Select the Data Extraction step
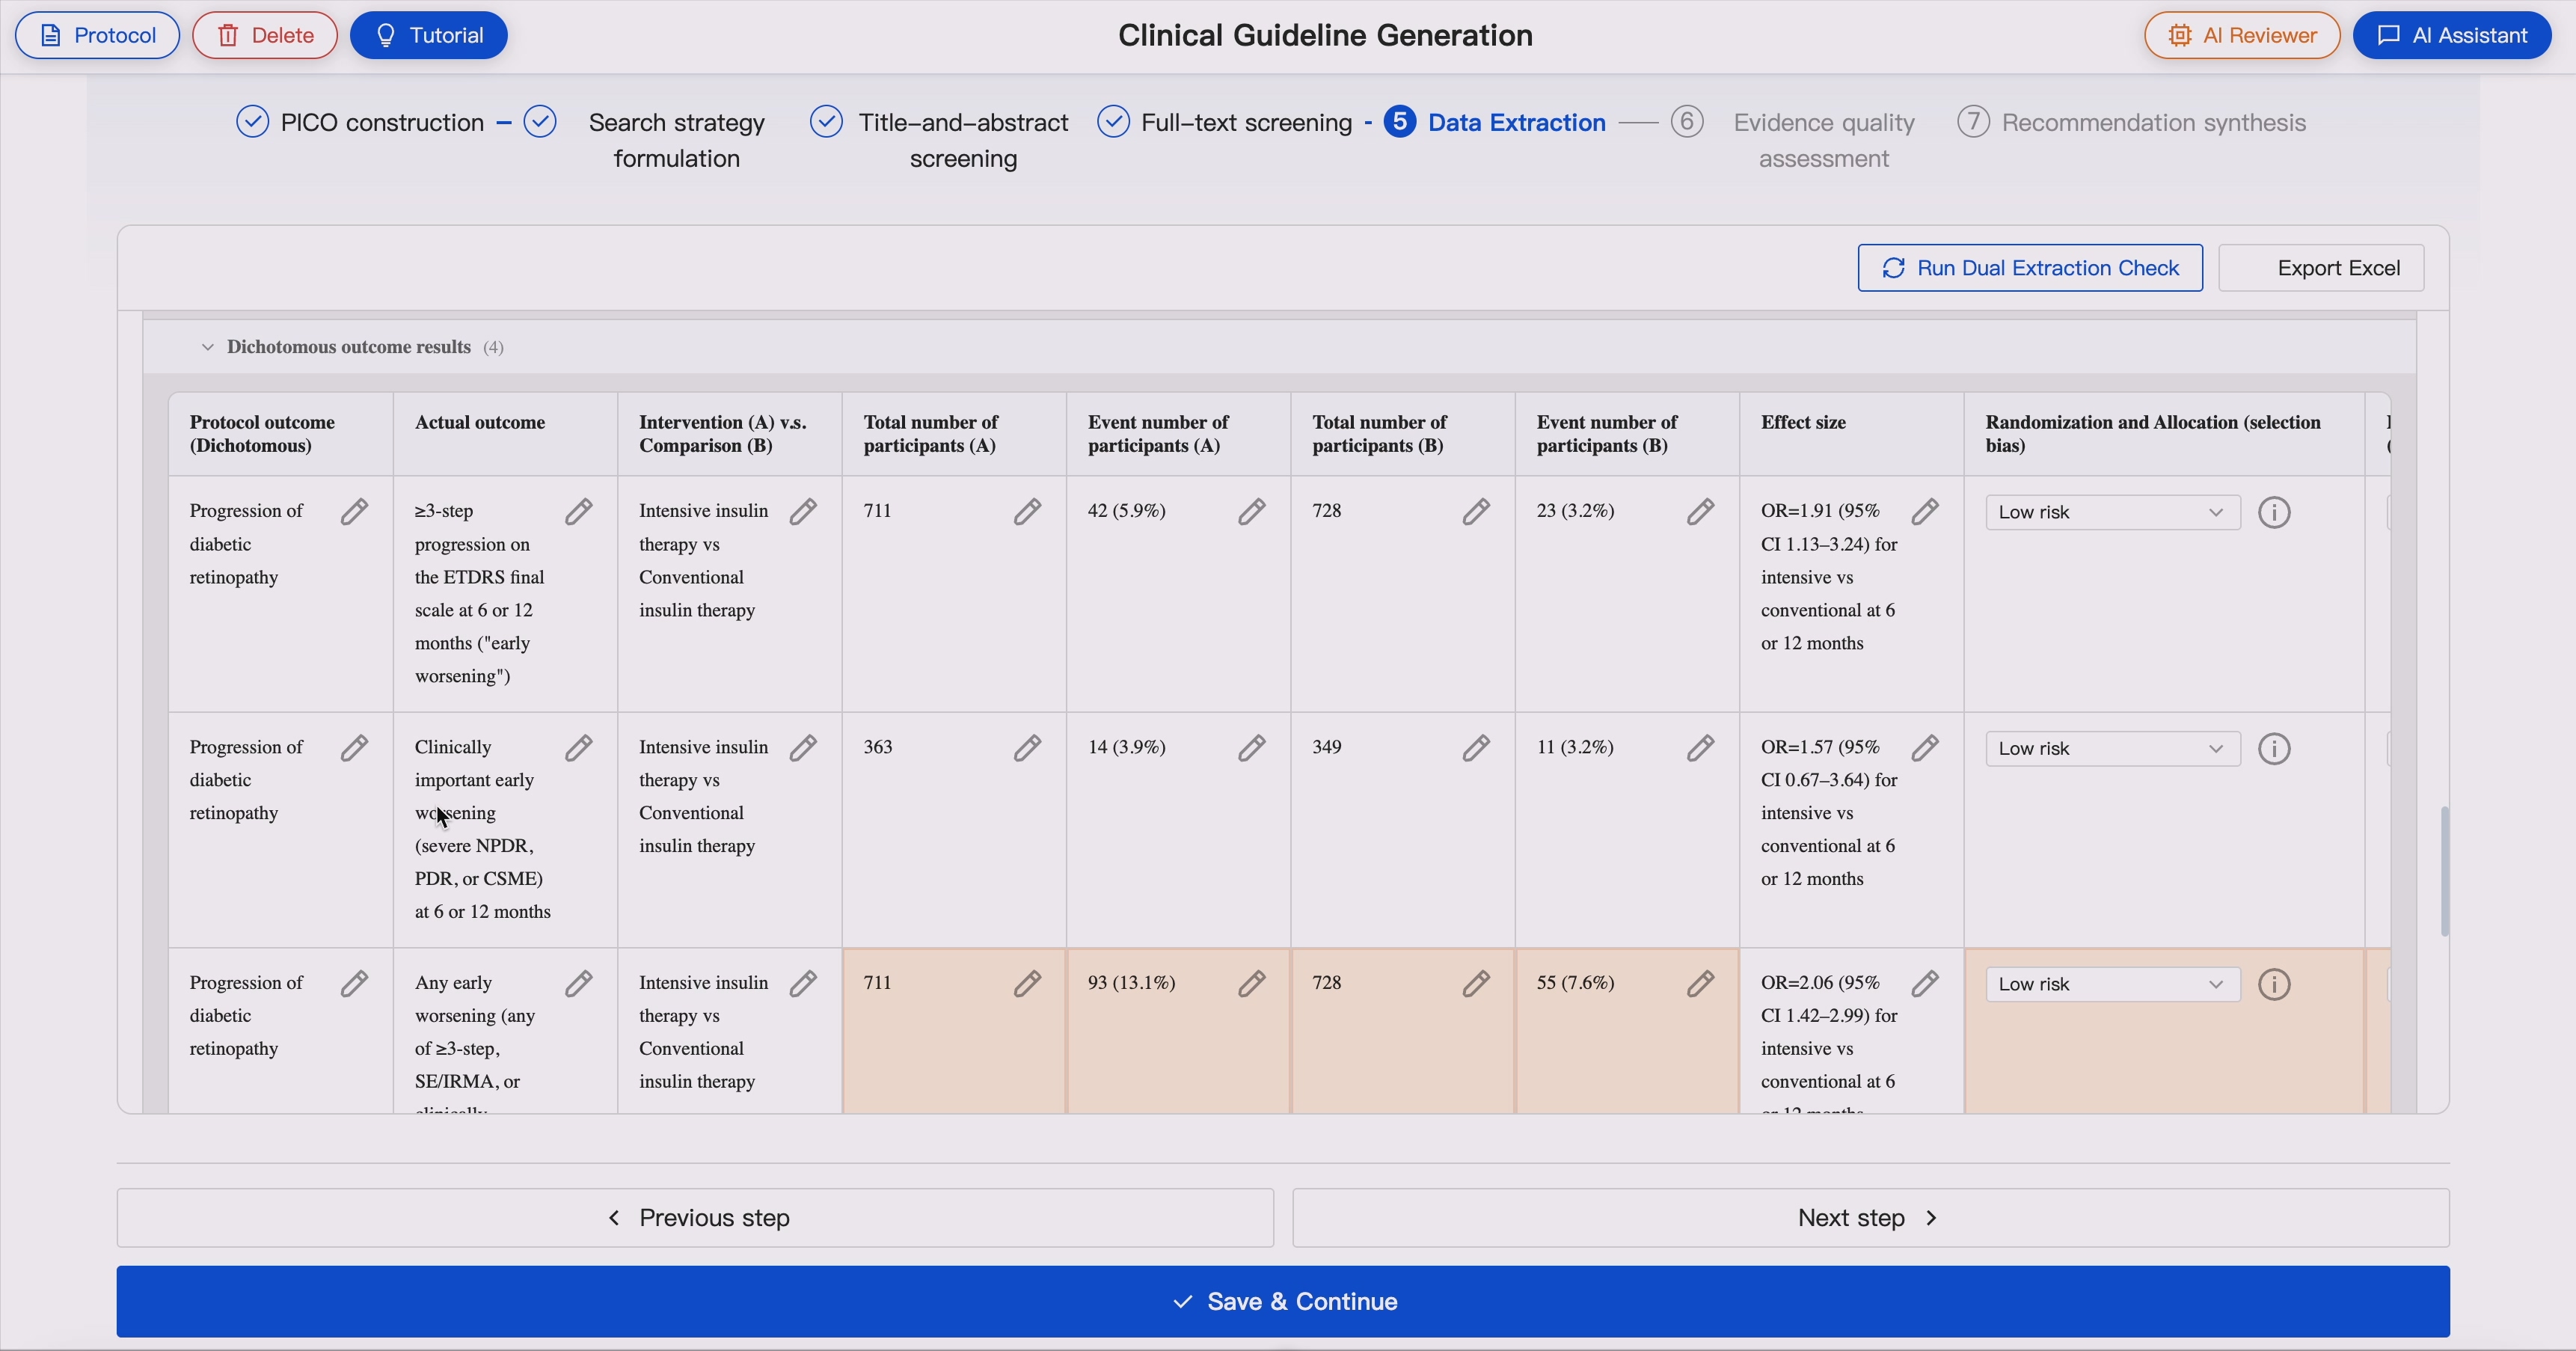 click(x=1495, y=122)
